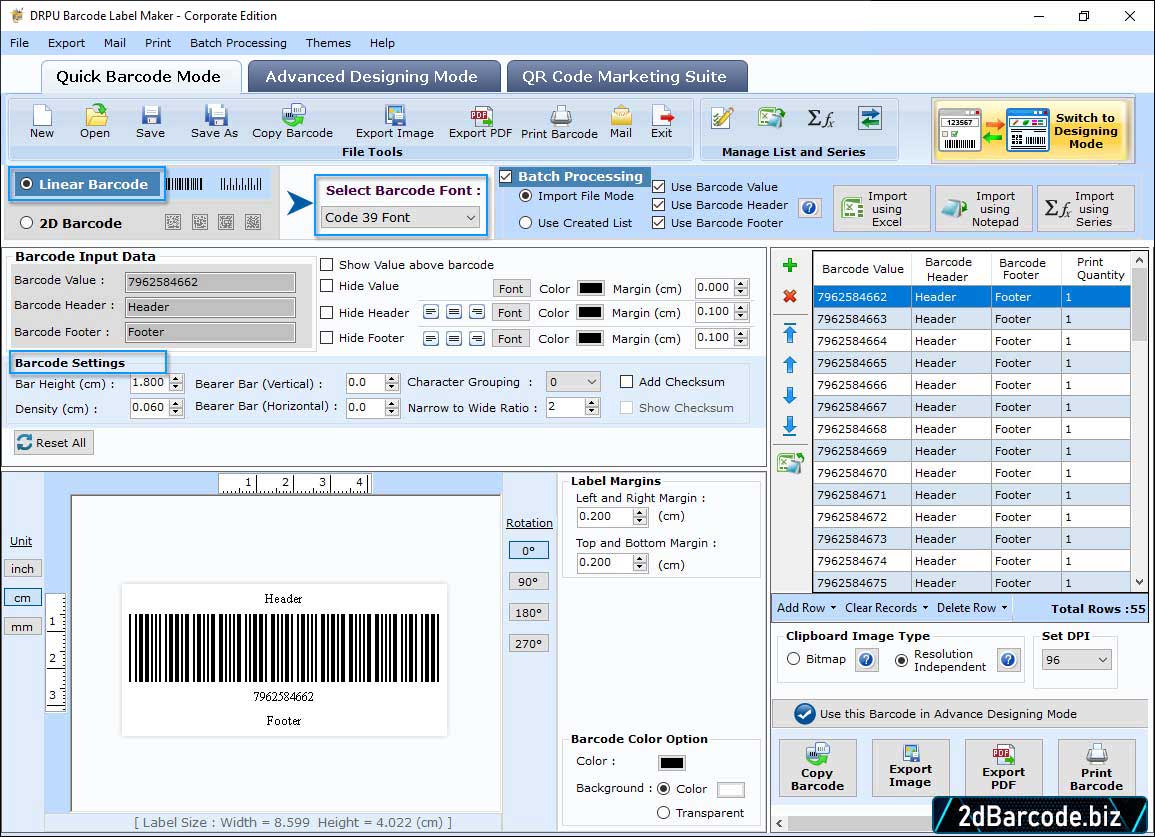Open the Set DPI dropdown
Screen dimensions: 1155x837
(x=1076, y=660)
